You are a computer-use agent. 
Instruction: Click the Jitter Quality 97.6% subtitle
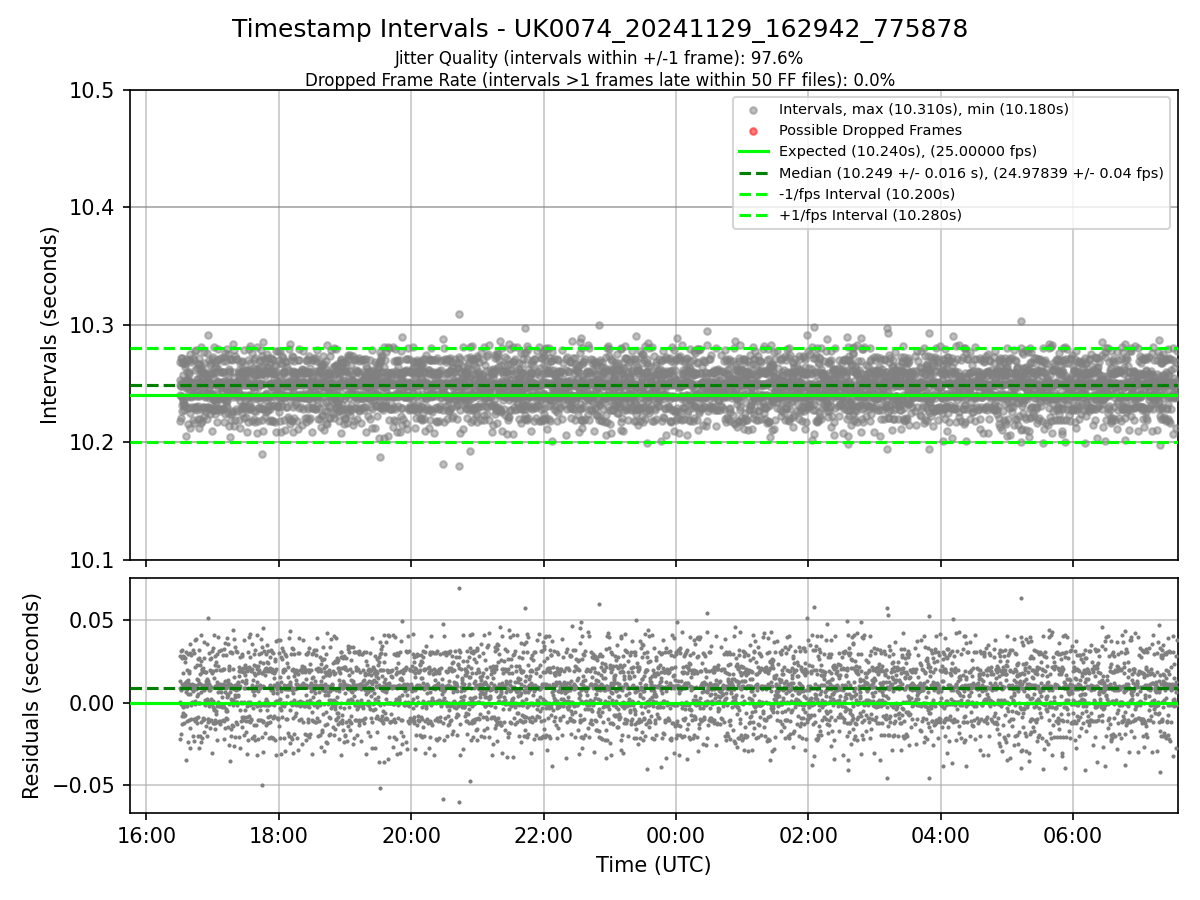click(x=599, y=58)
